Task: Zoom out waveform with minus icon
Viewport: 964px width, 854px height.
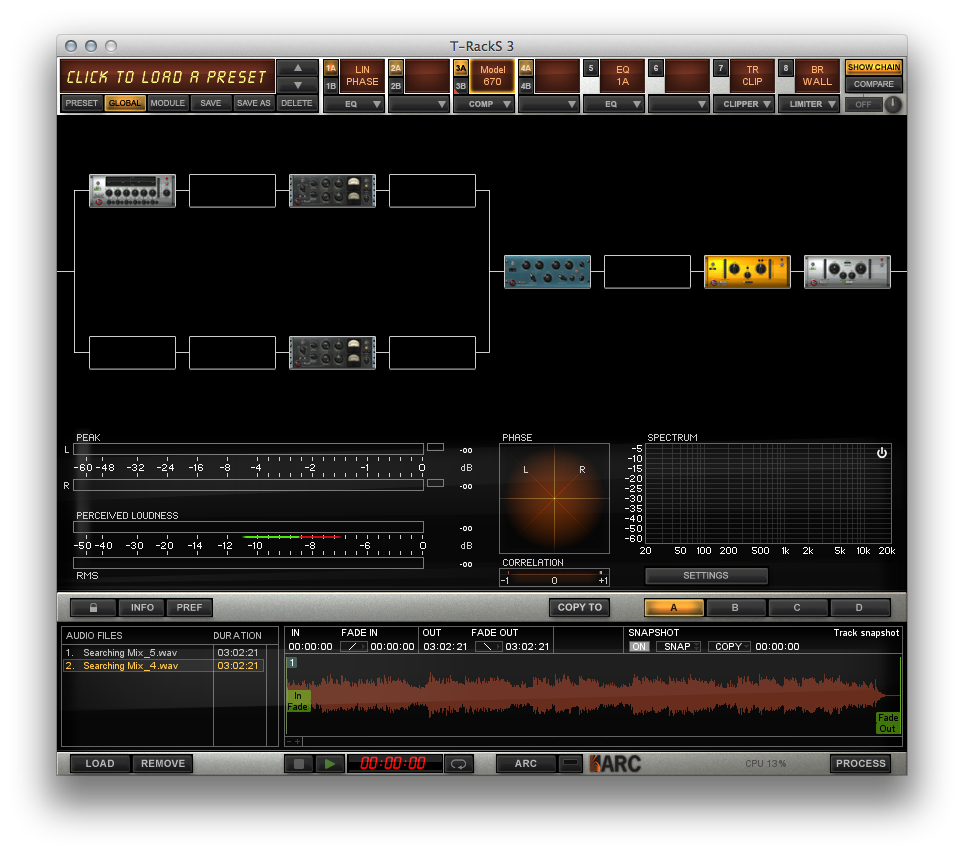Action: click(289, 741)
